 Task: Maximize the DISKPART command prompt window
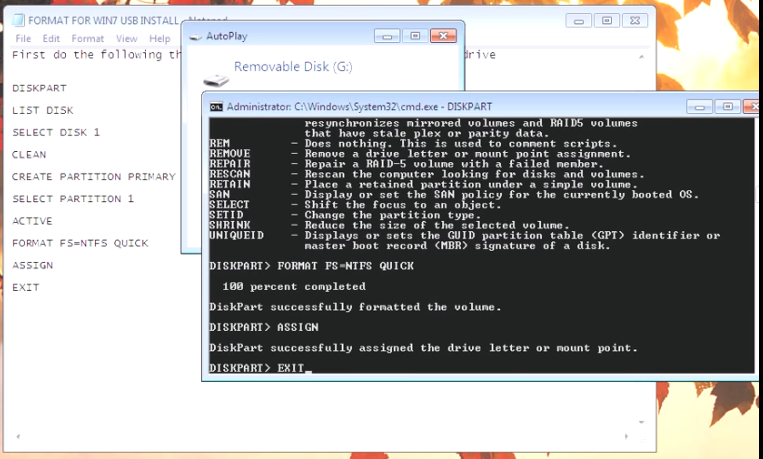click(726, 106)
